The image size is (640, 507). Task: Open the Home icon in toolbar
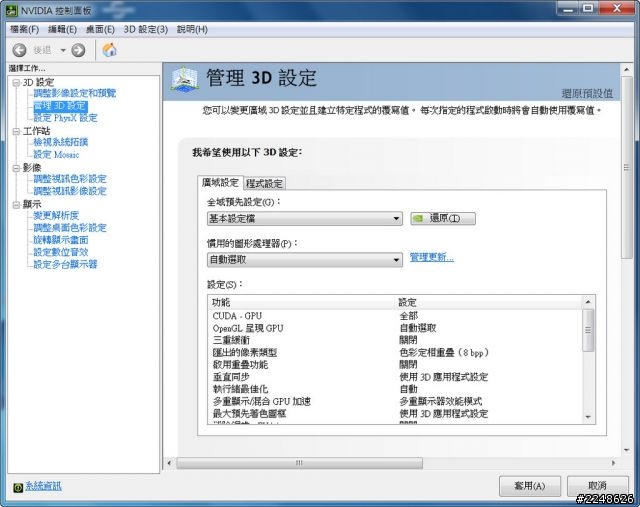pyautogui.click(x=109, y=50)
